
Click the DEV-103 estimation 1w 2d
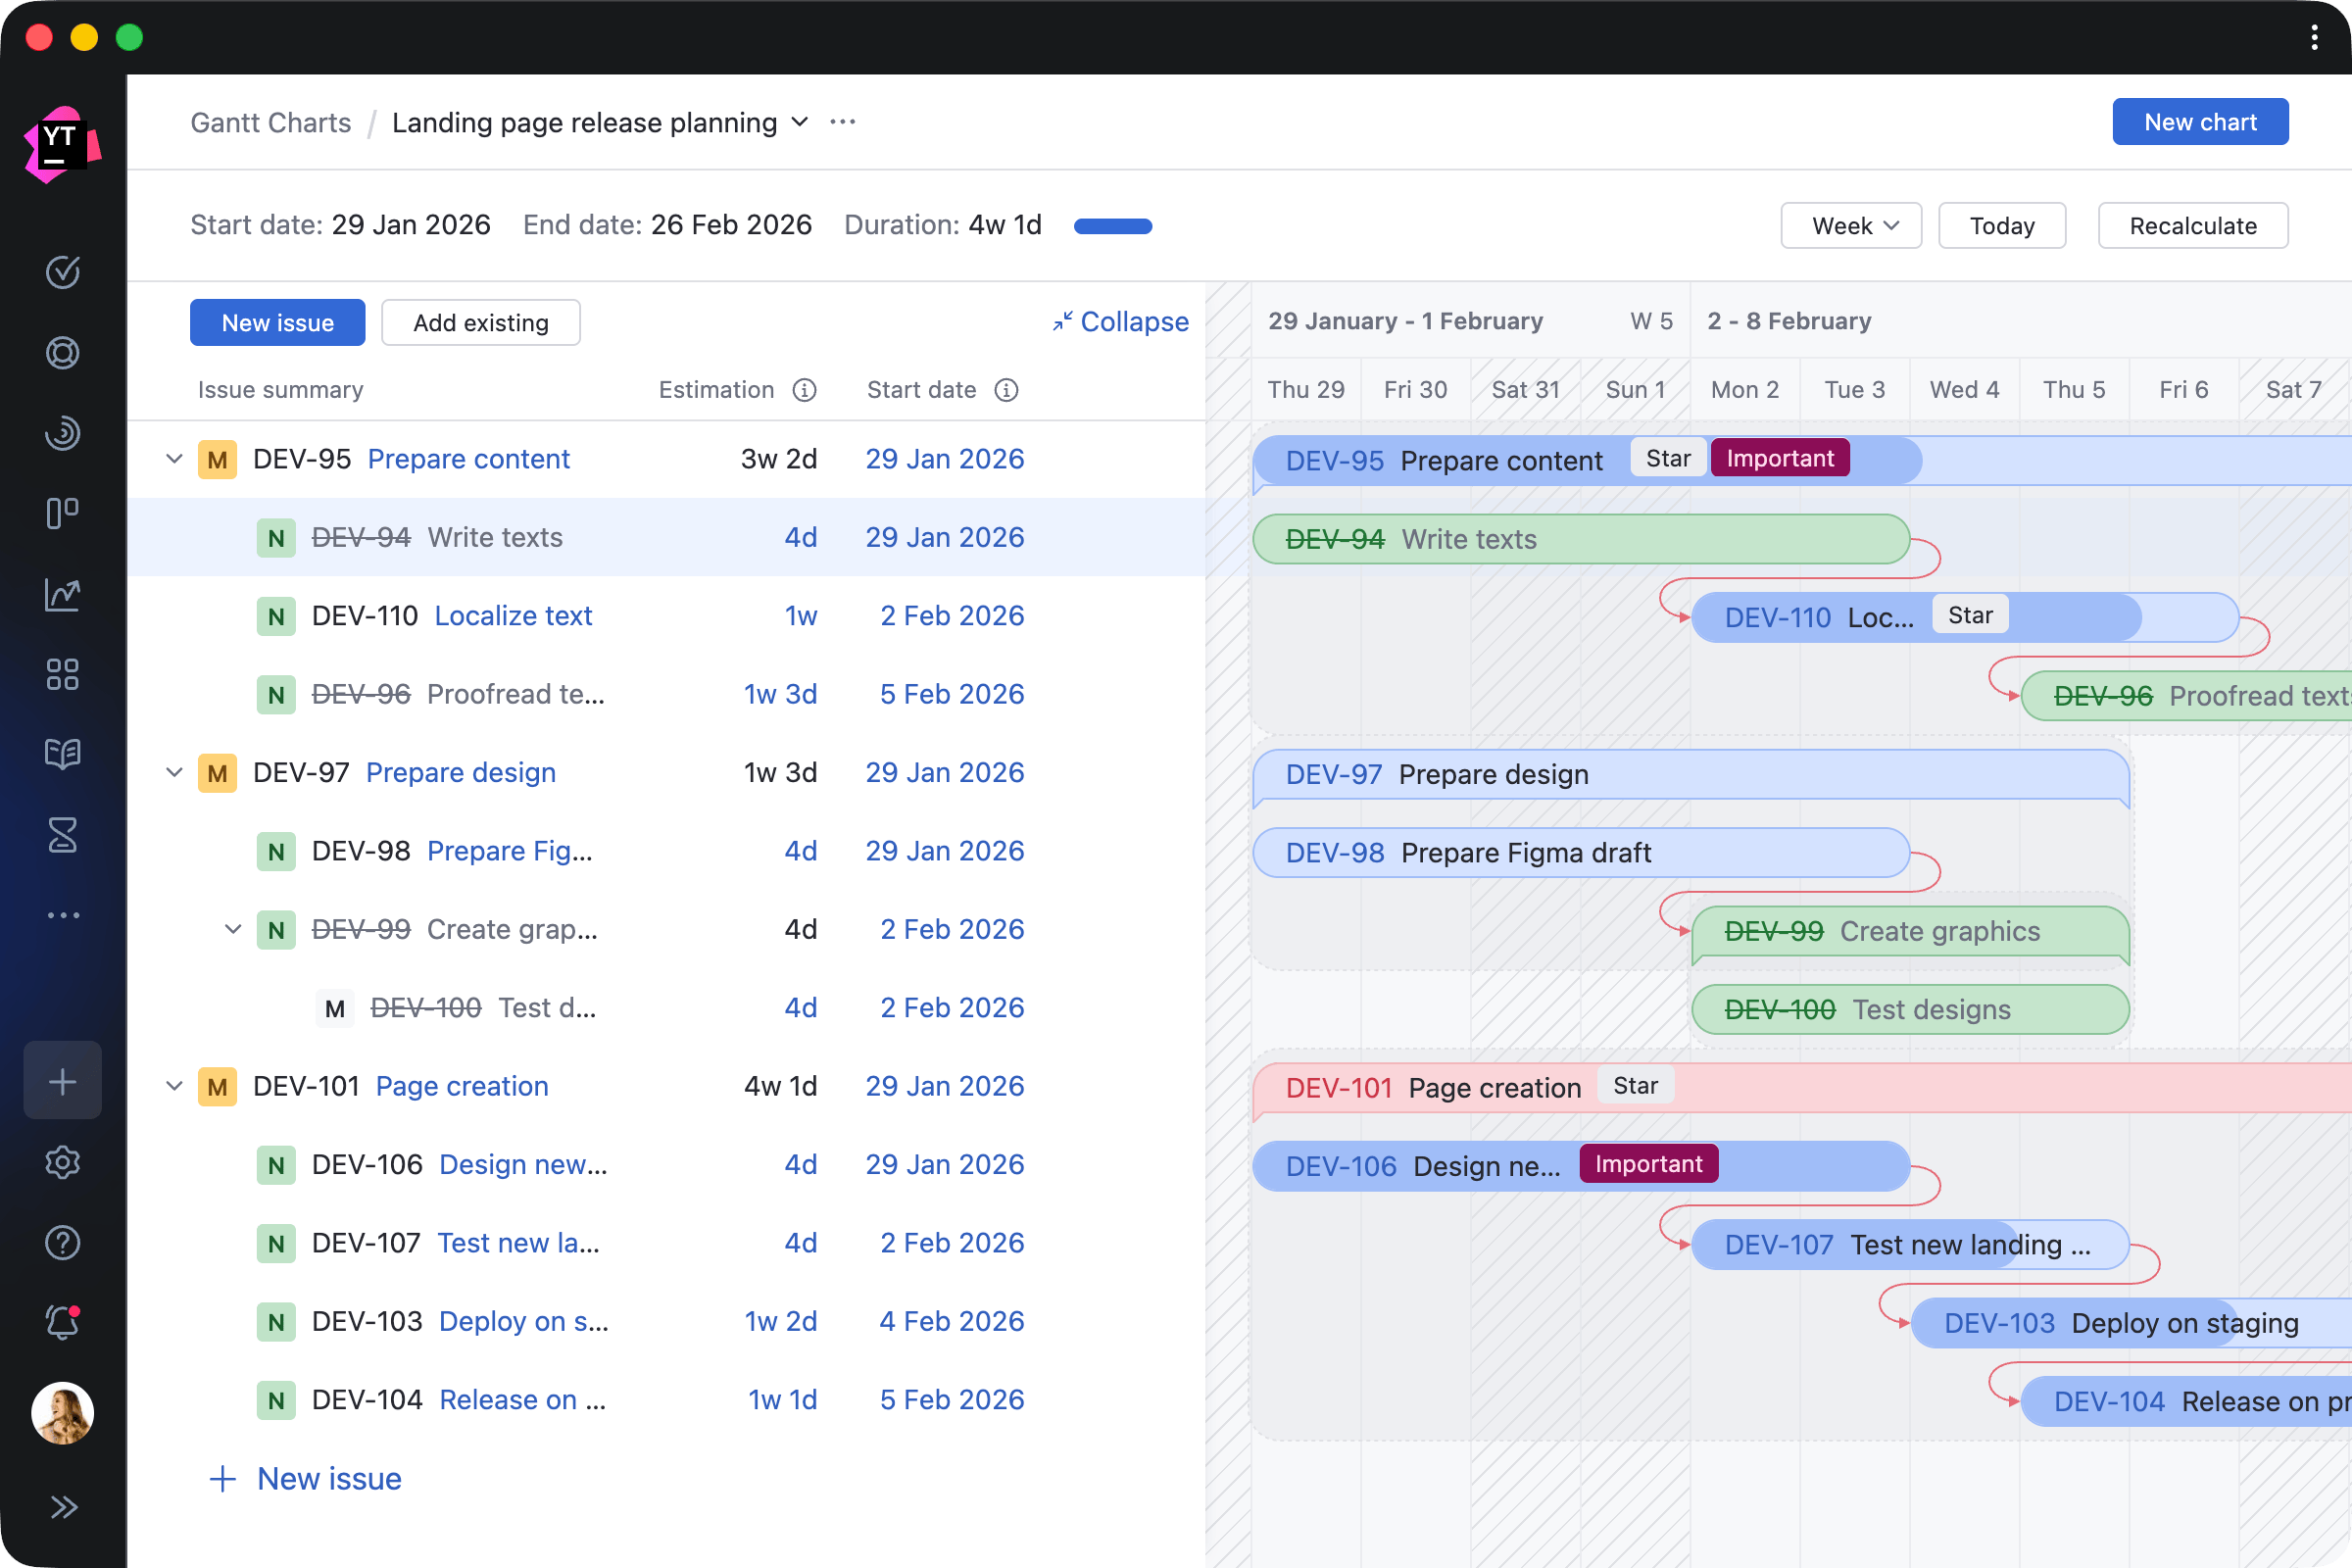(x=781, y=1322)
